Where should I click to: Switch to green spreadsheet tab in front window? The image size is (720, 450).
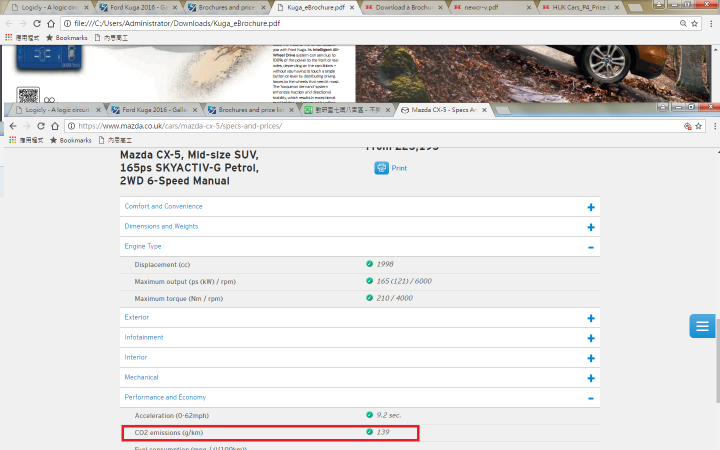click(x=347, y=110)
